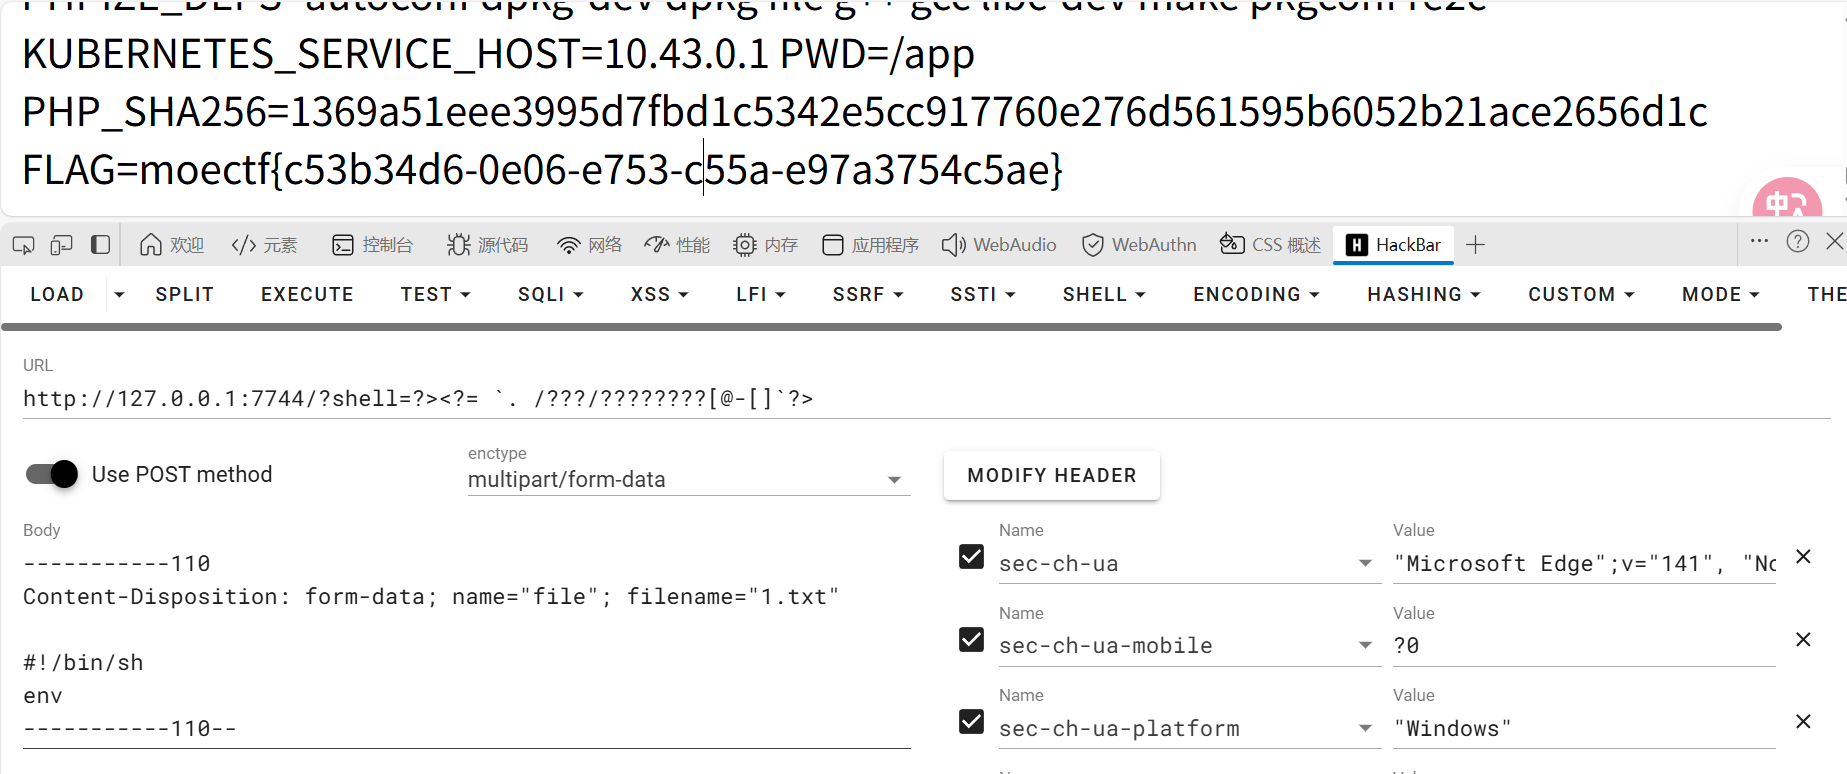Open the Performance (性能) tab

tap(677, 245)
